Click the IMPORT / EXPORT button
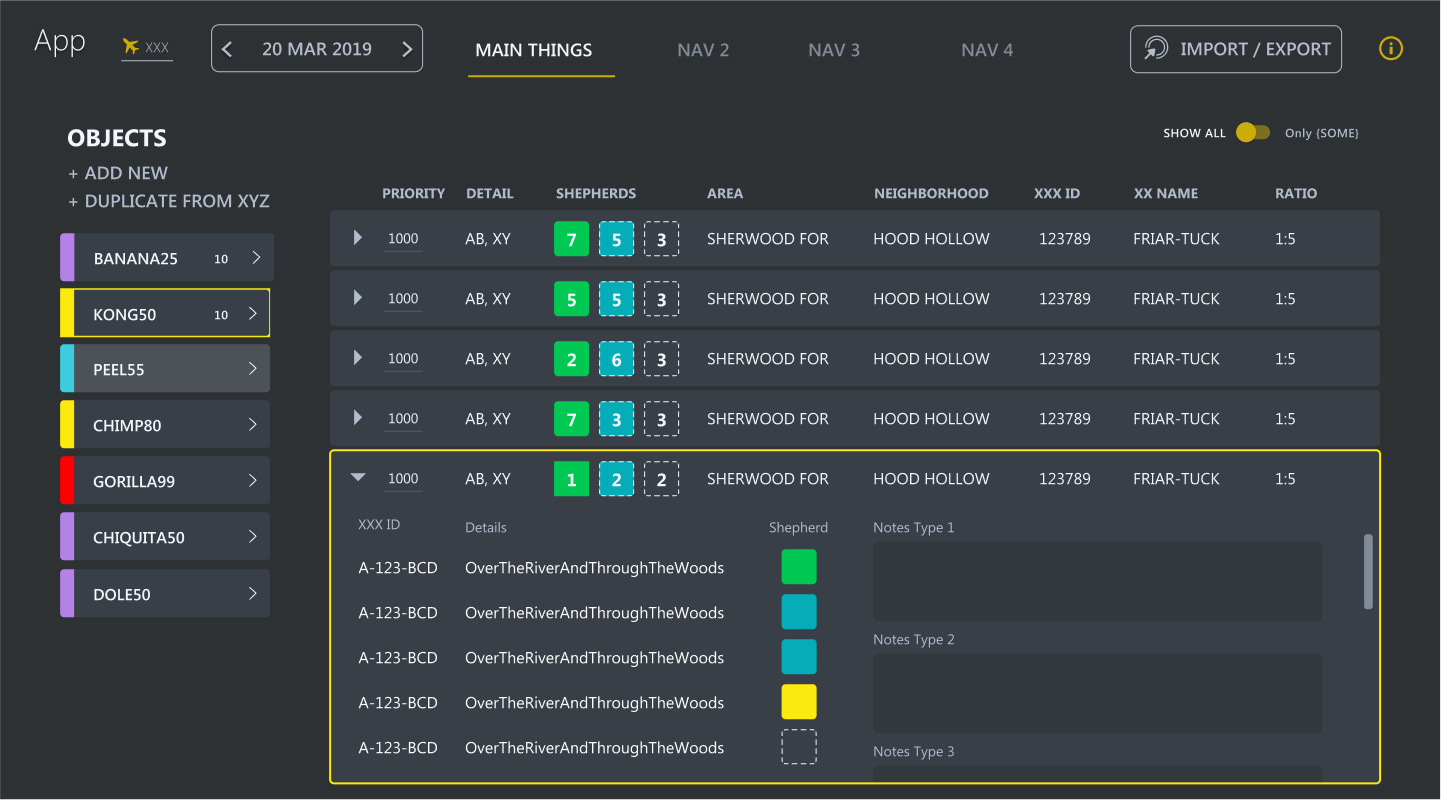 click(1236, 49)
